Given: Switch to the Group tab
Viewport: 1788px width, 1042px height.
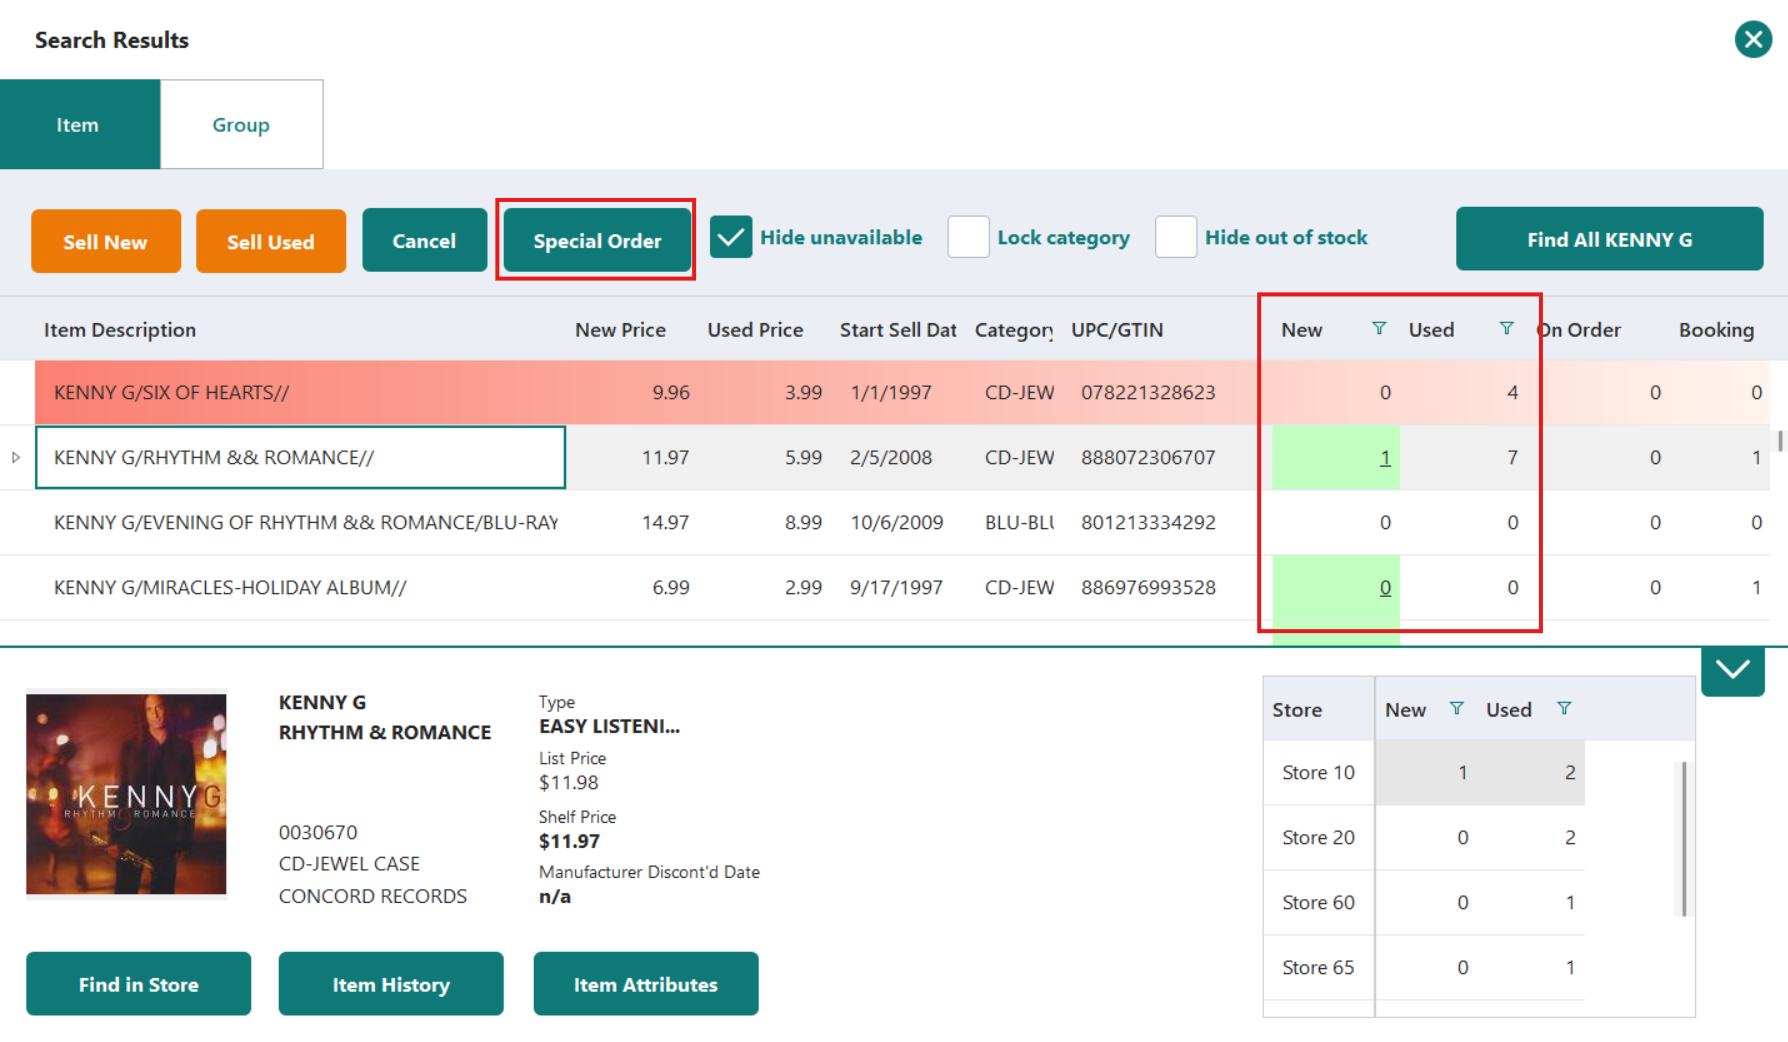Looking at the screenshot, I should [x=241, y=125].
